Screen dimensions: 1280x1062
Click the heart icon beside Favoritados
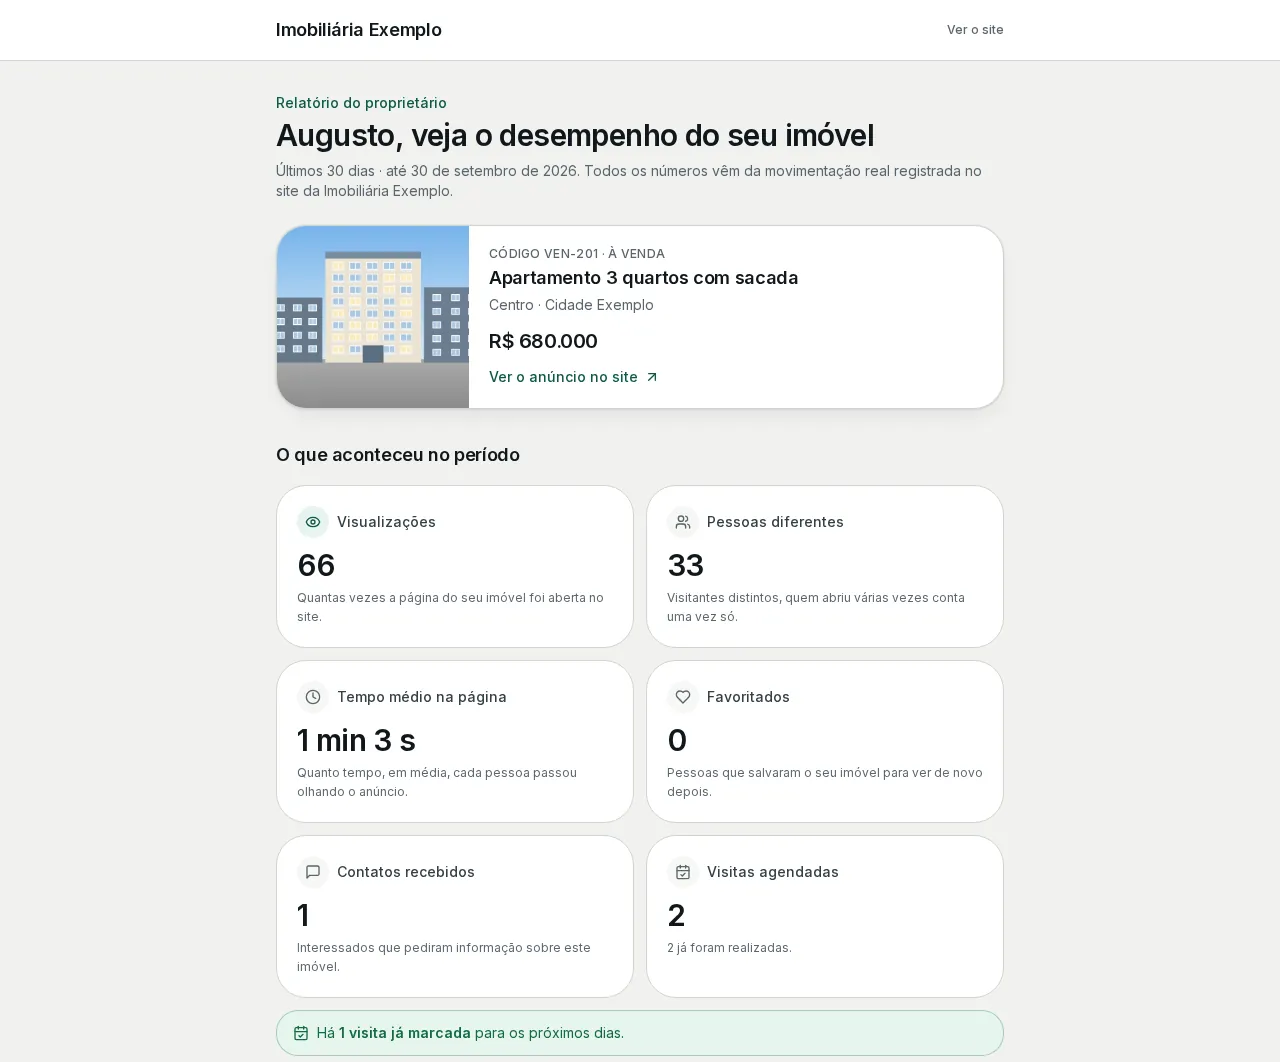coord(683,697)
